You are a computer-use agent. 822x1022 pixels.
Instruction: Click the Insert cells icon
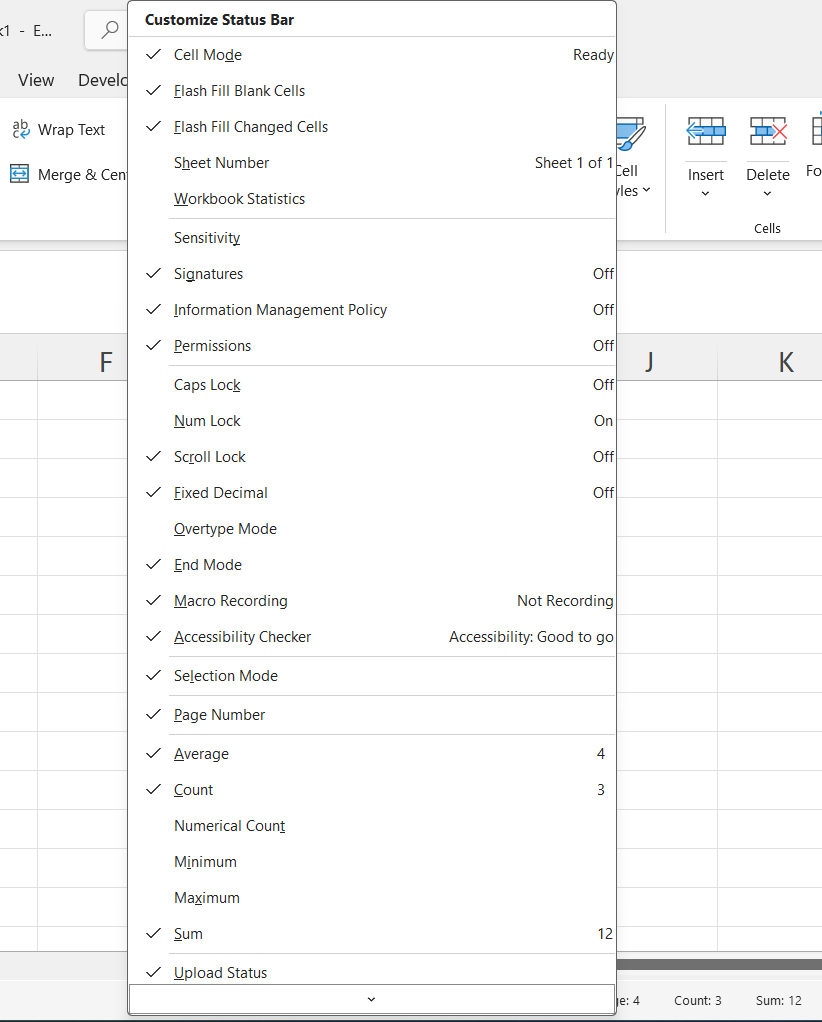(x=705, y=131)
